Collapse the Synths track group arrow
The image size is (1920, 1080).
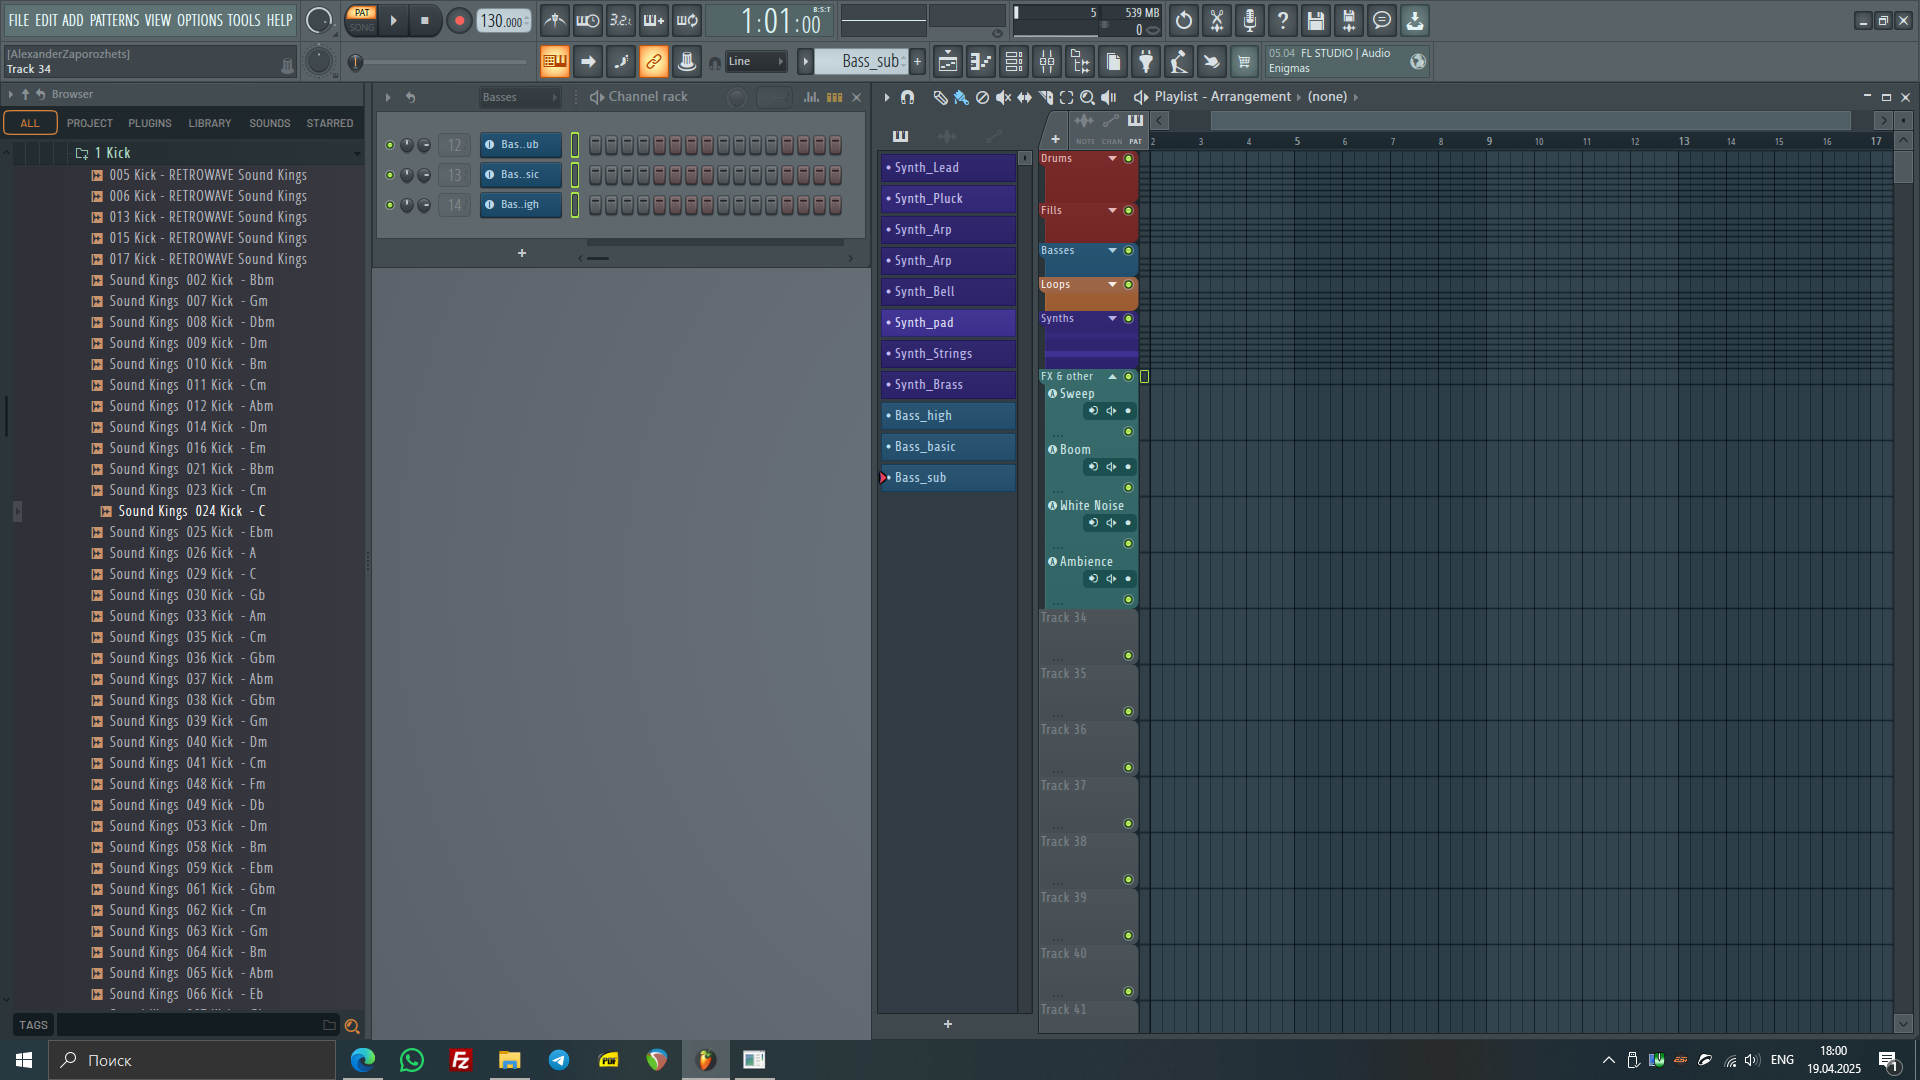1112,318
